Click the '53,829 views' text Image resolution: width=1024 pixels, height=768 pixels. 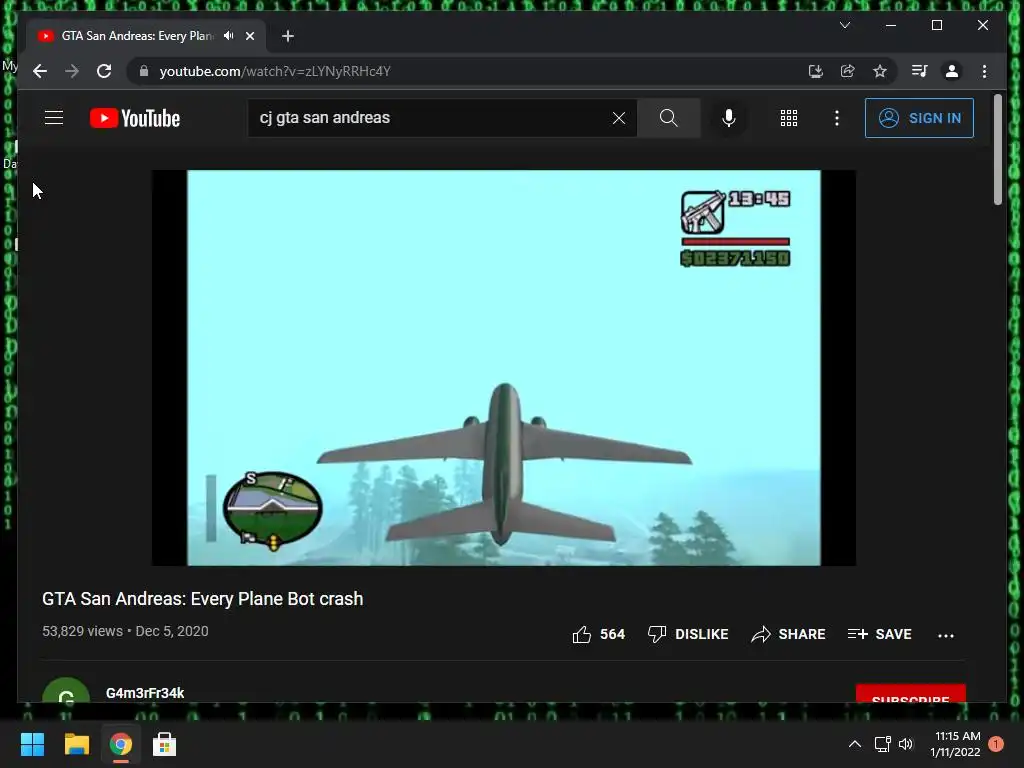pyautogui.click(x=82, y=632)
